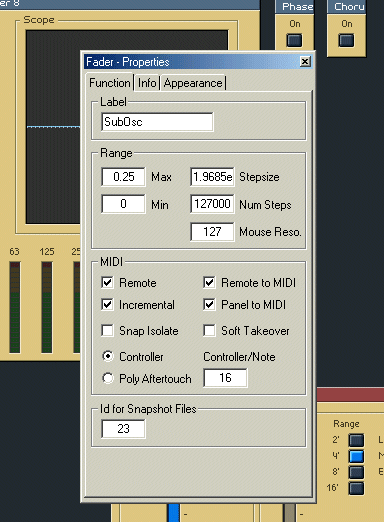This screenshot has width=384, height=522.
Task: Switch to the Info tab
Action: point(147,83)
